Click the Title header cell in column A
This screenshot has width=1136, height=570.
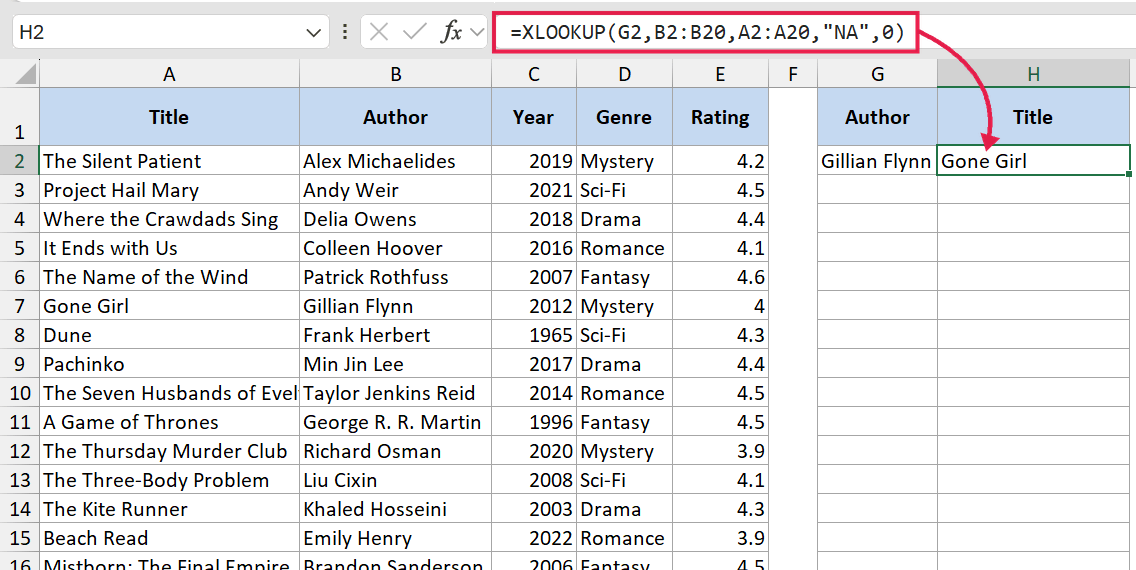pos(170,117)
